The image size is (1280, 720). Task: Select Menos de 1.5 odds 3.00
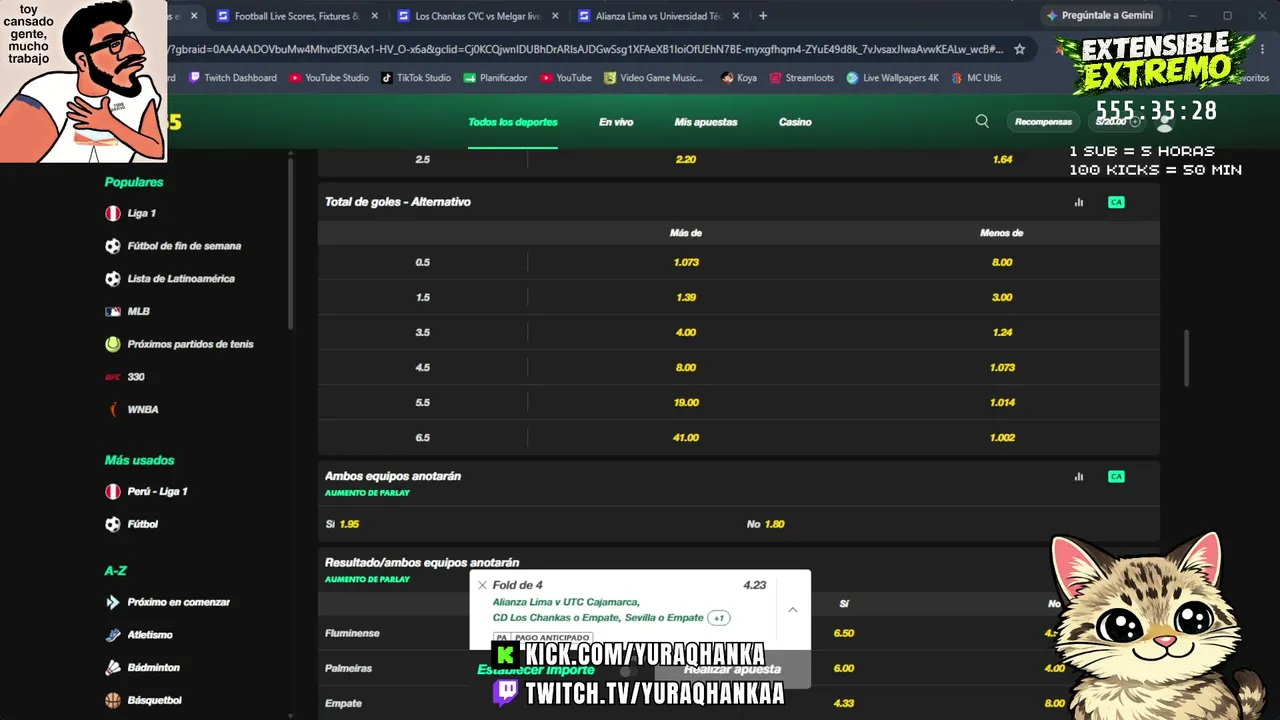(1002, 297)
